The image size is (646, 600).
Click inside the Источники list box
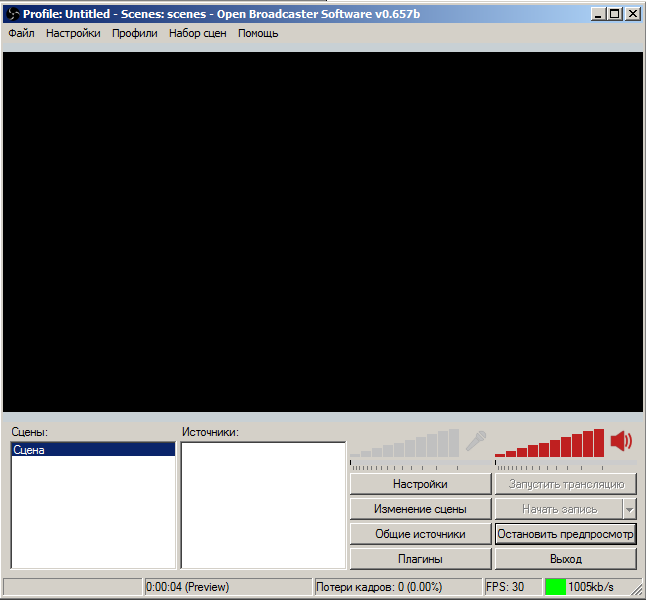click(263, 505)
